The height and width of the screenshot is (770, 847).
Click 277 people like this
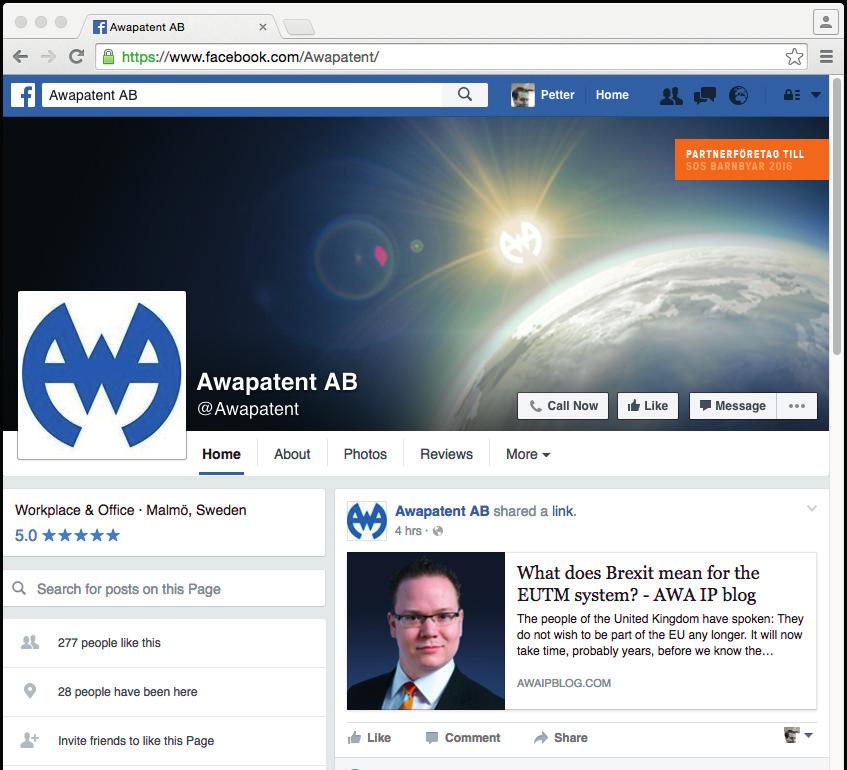(109, 643)
